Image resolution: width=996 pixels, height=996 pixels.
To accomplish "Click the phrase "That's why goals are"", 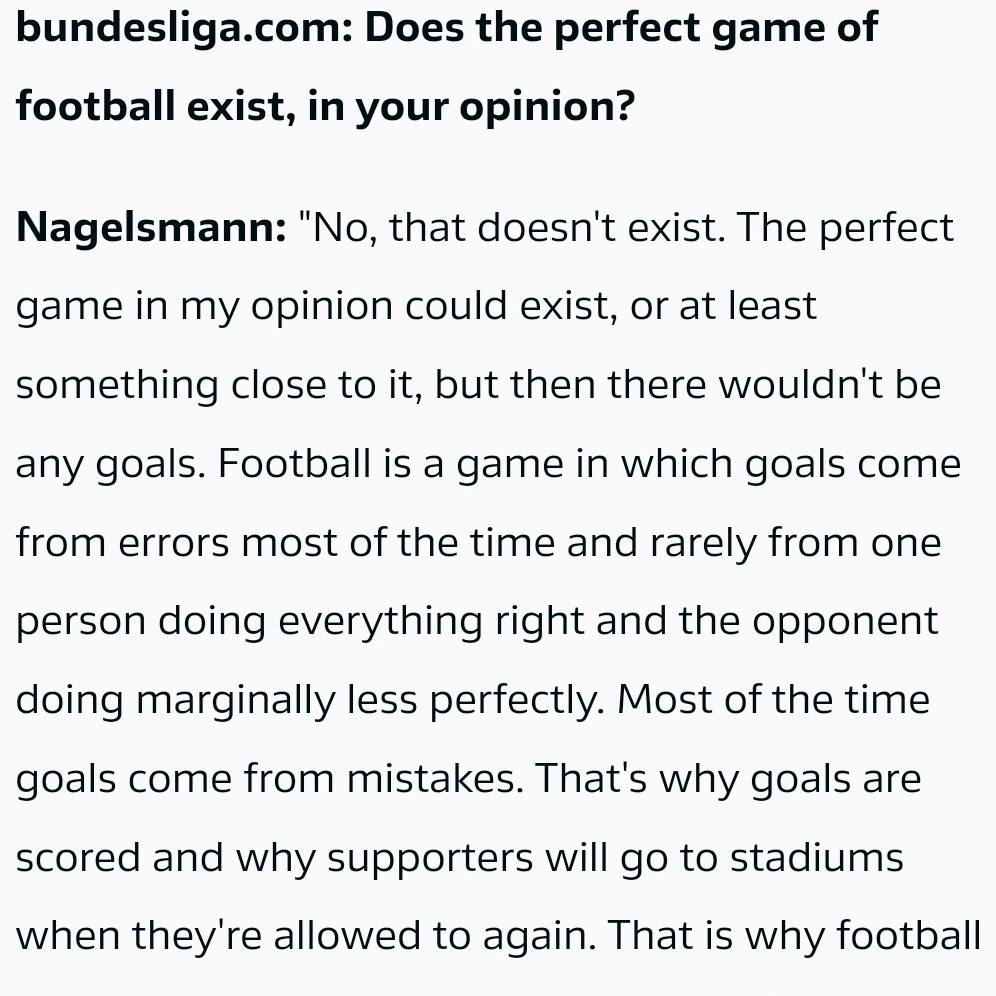I will coord(728,779).
